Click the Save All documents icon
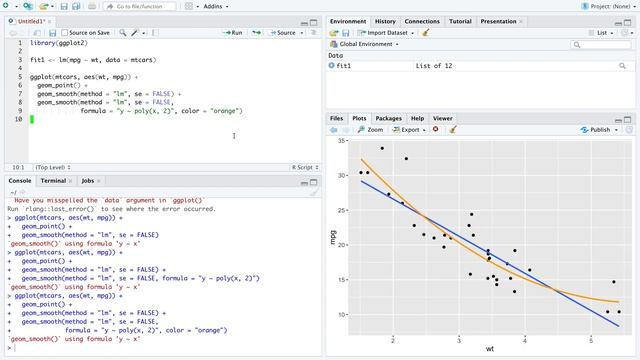640x360 pixels. pyautogui.click(x=76, y=7)
